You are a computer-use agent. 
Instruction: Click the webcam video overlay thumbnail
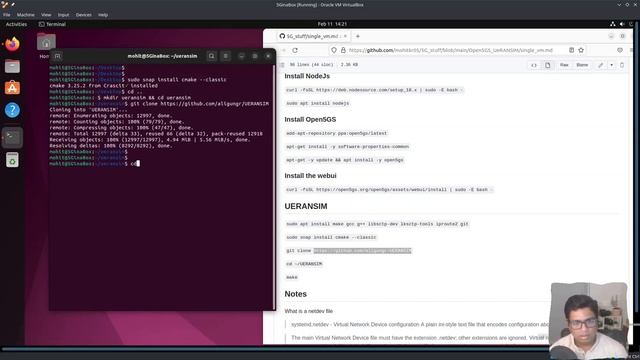(589, 321)
